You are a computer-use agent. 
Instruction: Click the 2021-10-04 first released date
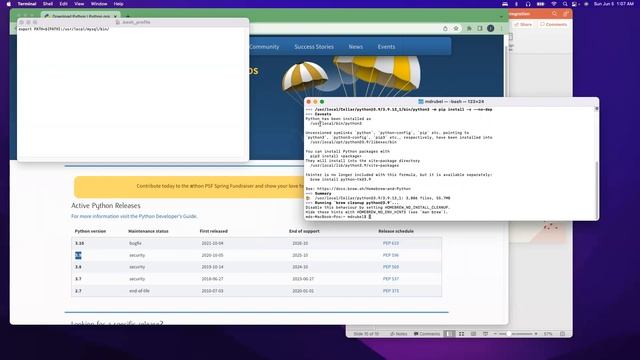[212, 243]
